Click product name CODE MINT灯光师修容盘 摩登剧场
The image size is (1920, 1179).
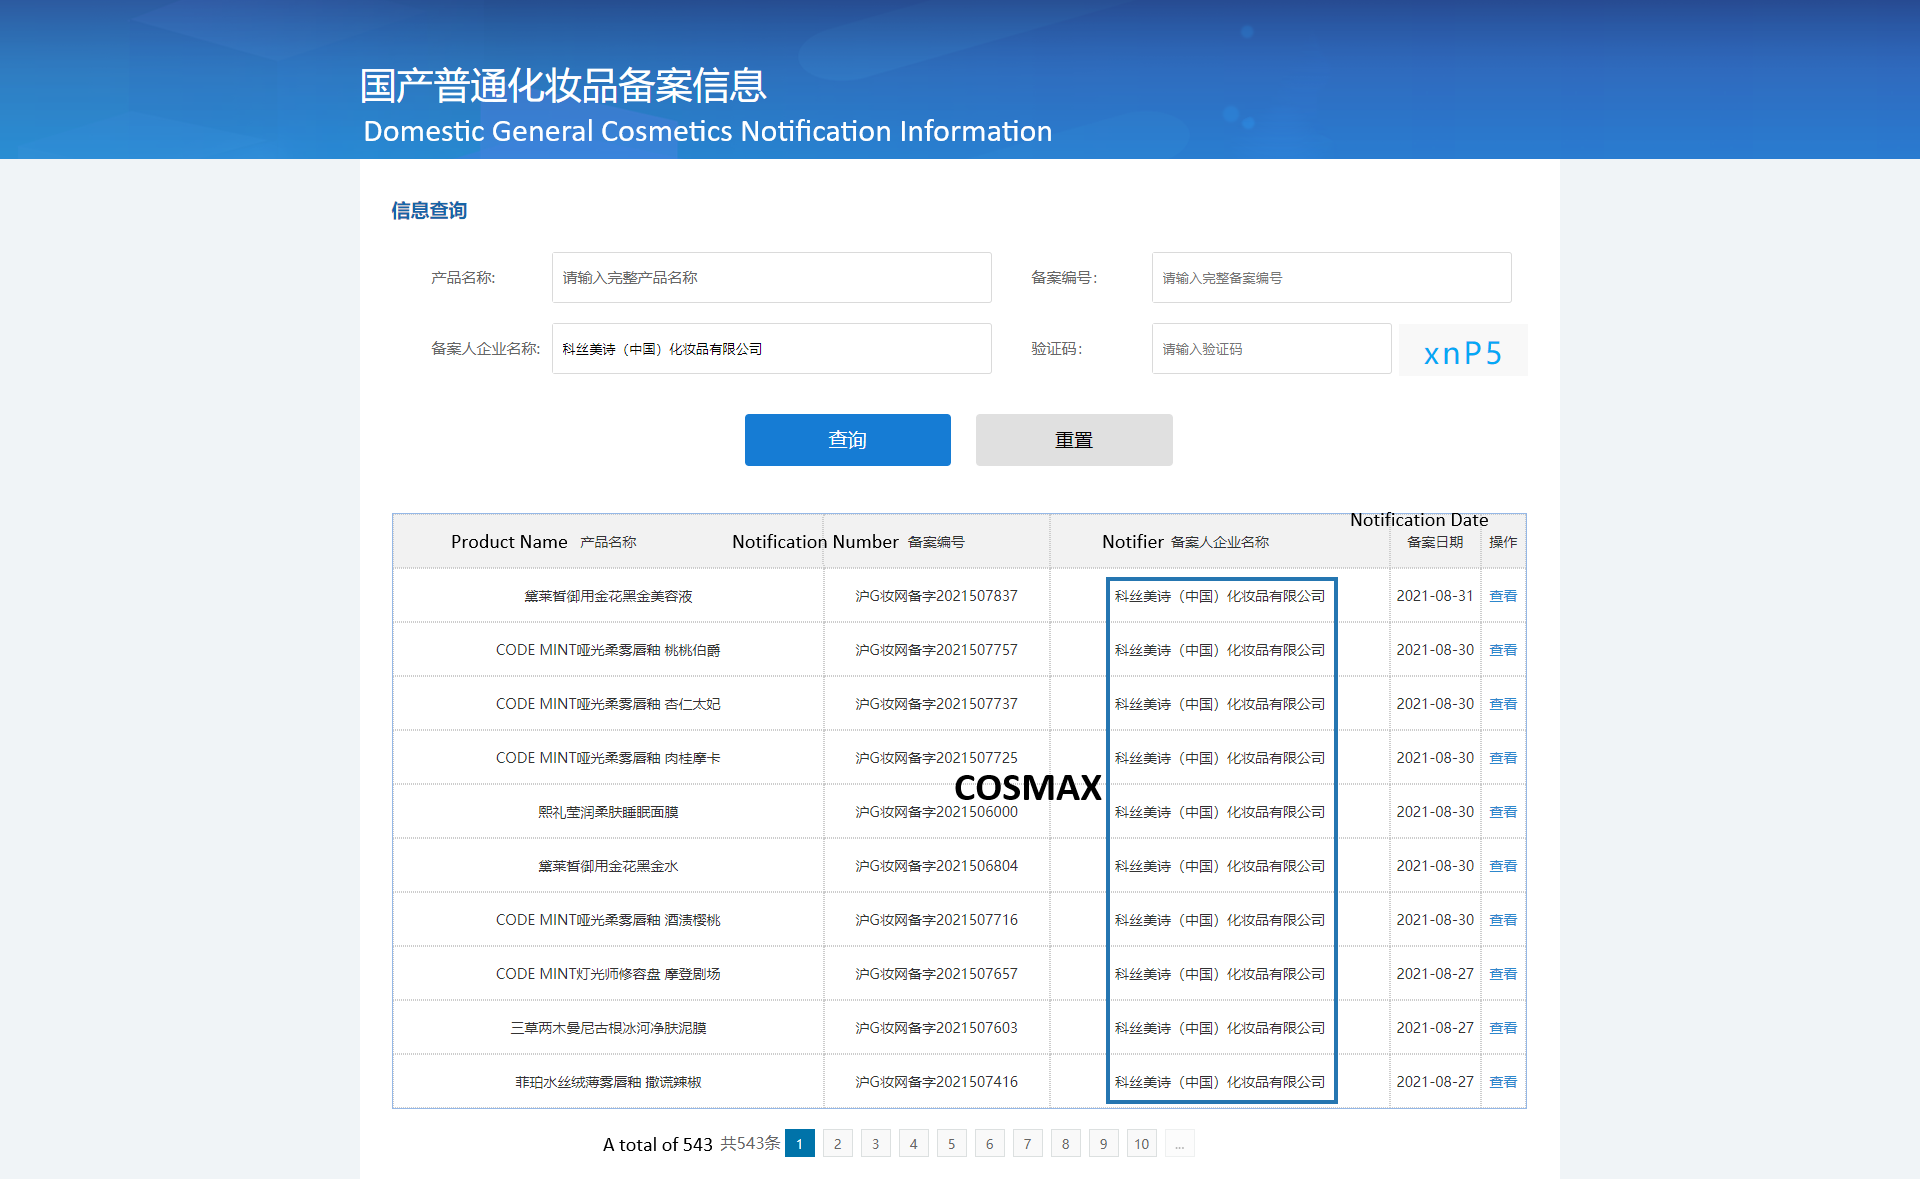(608, 974)
